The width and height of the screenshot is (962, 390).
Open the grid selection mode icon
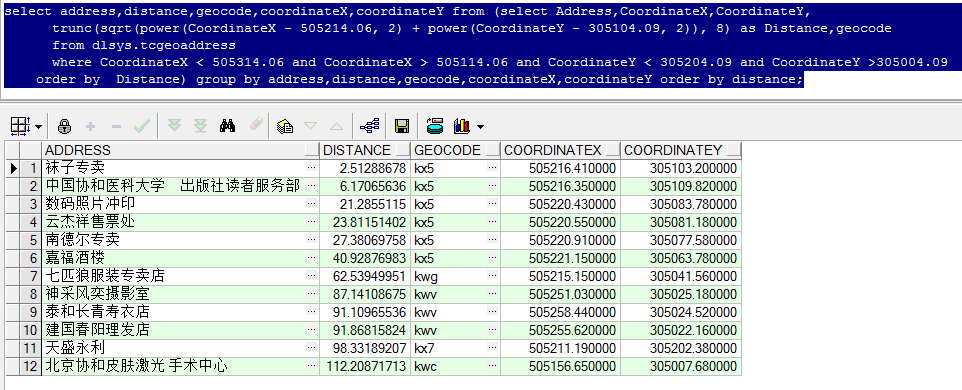pos(20,126)
